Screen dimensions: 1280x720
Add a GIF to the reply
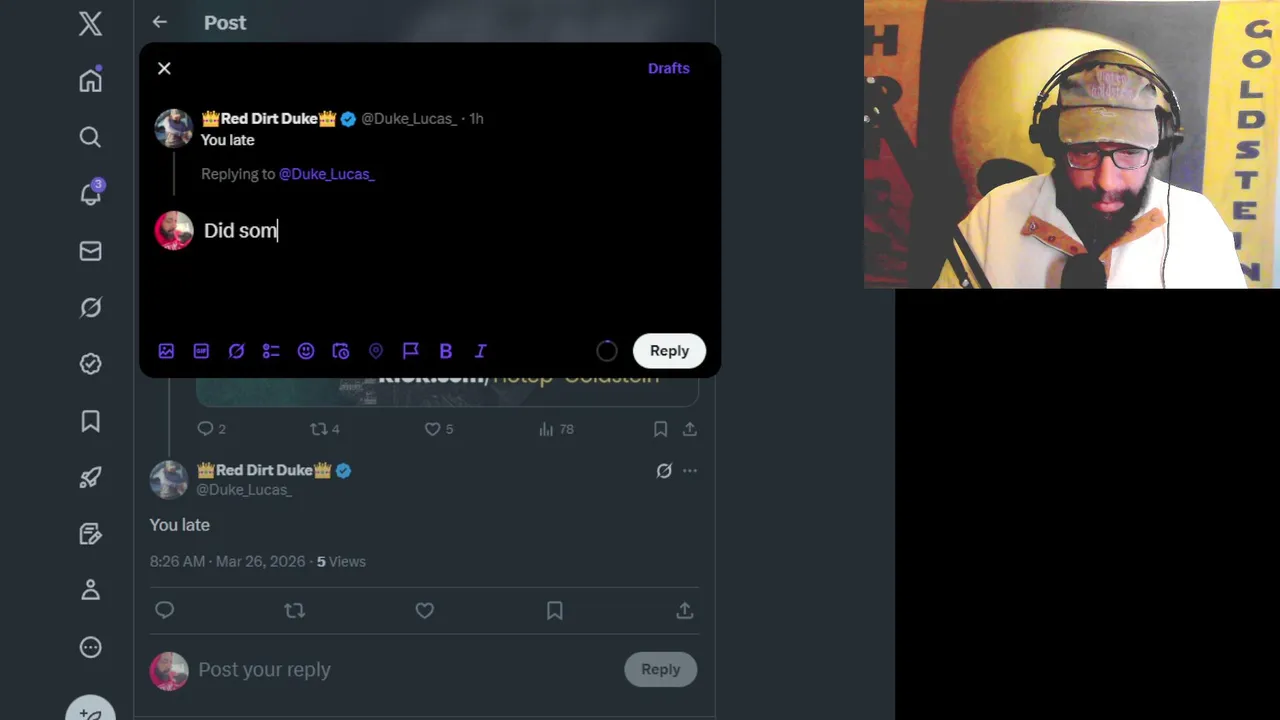[201, 351]
